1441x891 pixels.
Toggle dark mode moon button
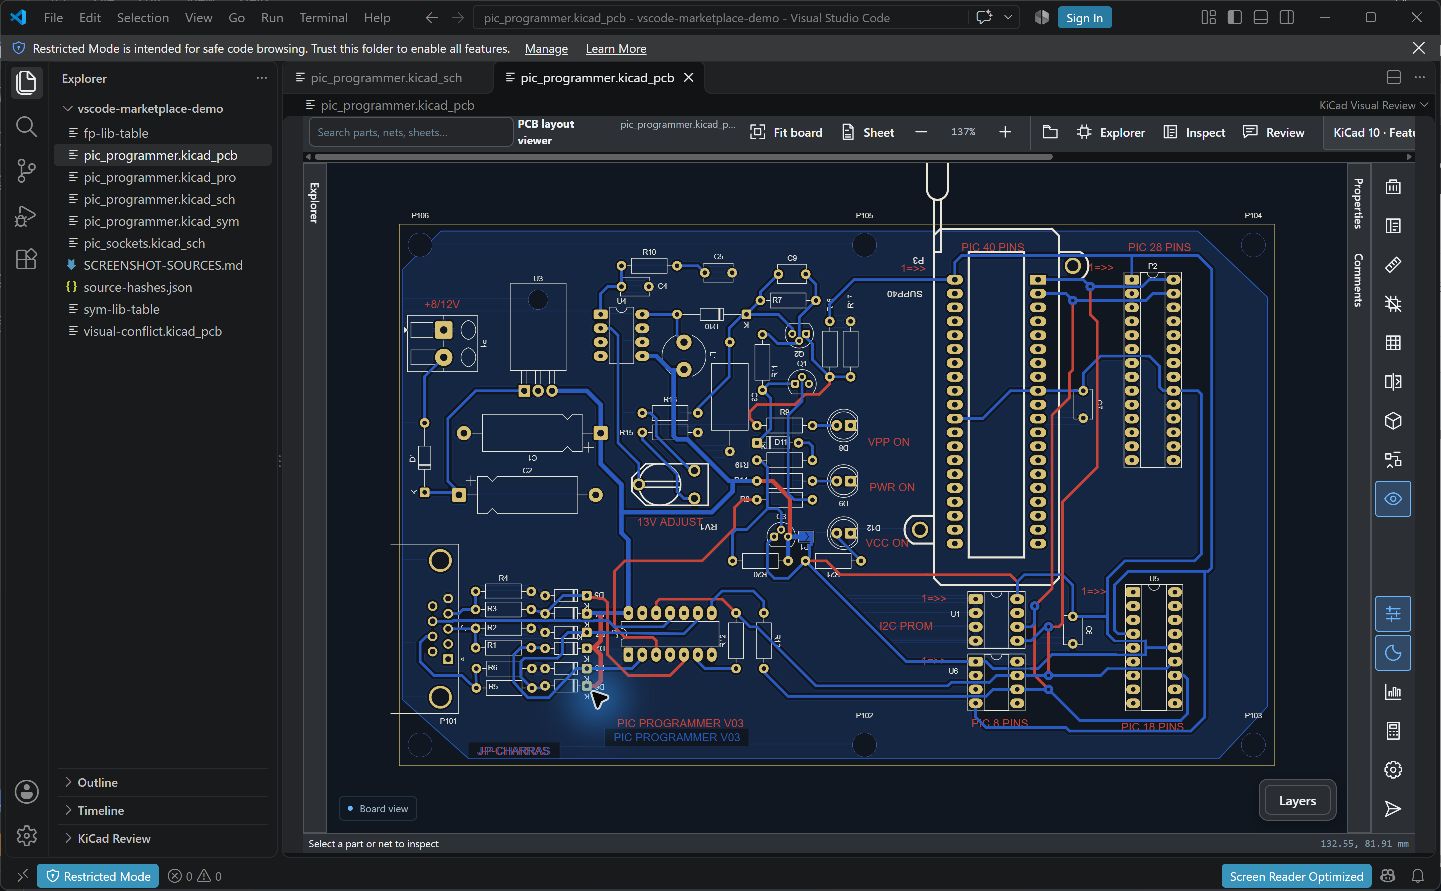coord(1393,653)
